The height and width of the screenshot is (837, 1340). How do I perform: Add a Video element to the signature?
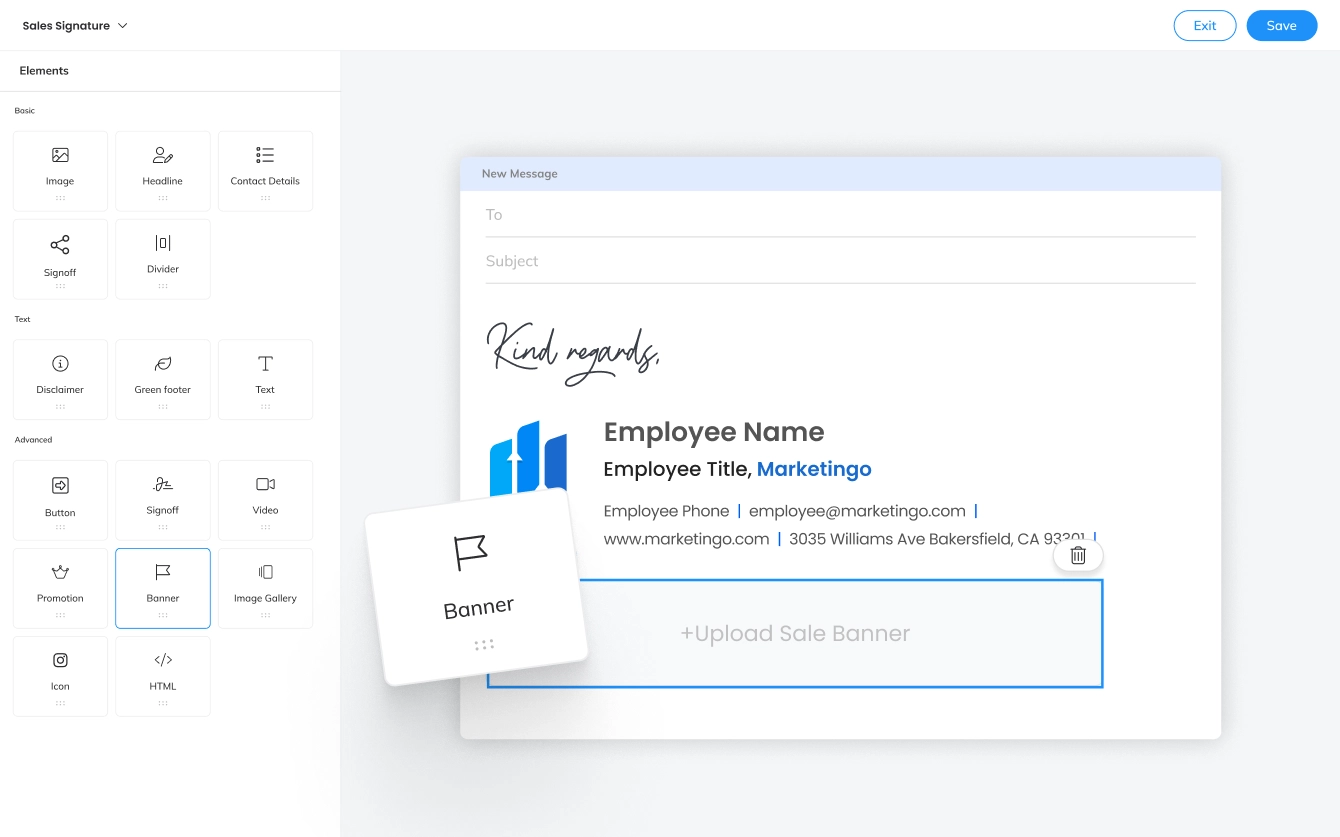(x=265, y=499)
